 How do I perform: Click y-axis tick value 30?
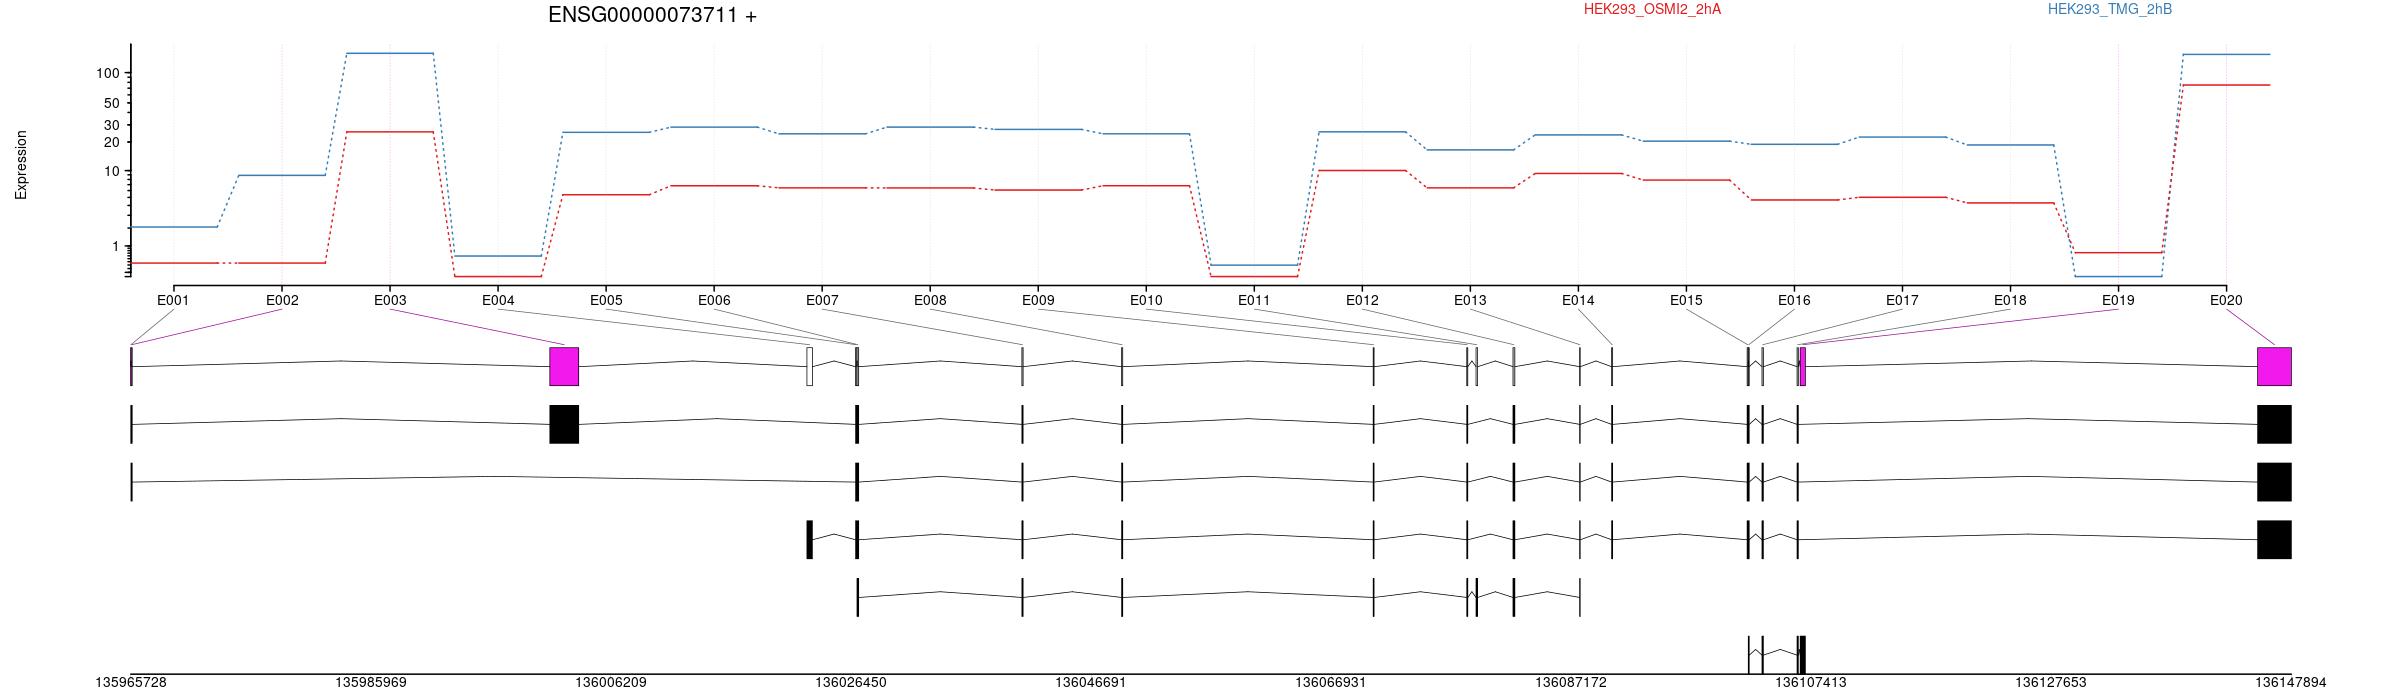pyautogui.click(x=112, y=126)
